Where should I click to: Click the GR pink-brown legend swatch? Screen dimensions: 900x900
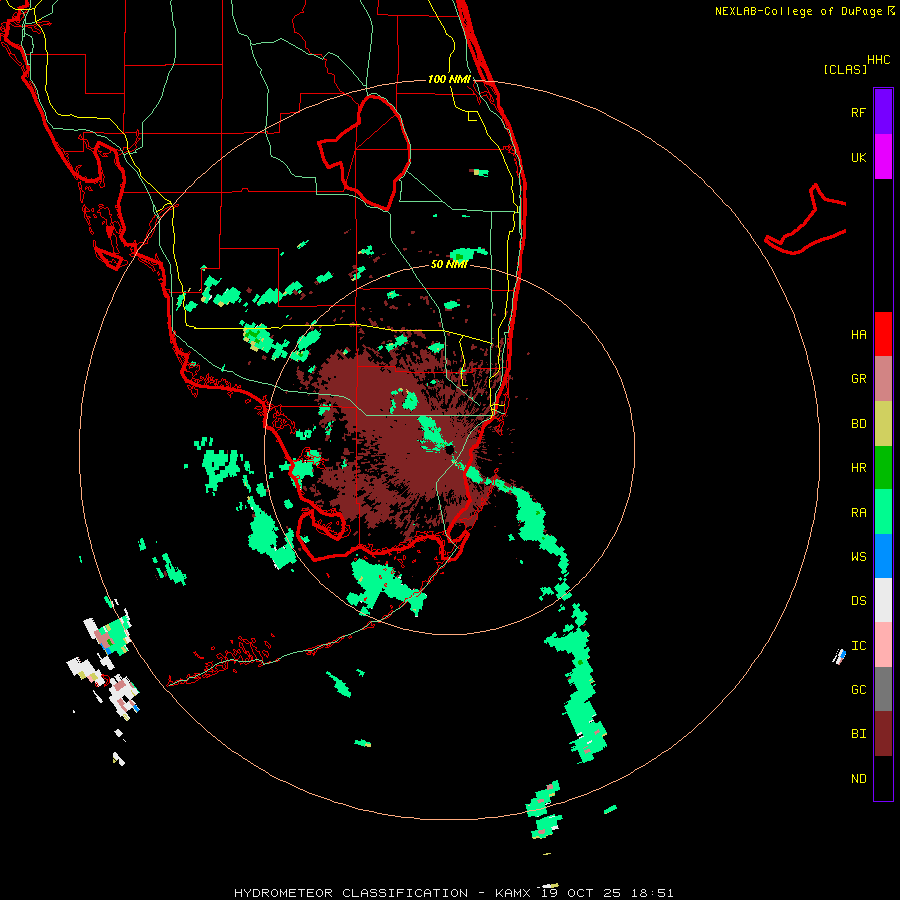click(883, 378)
